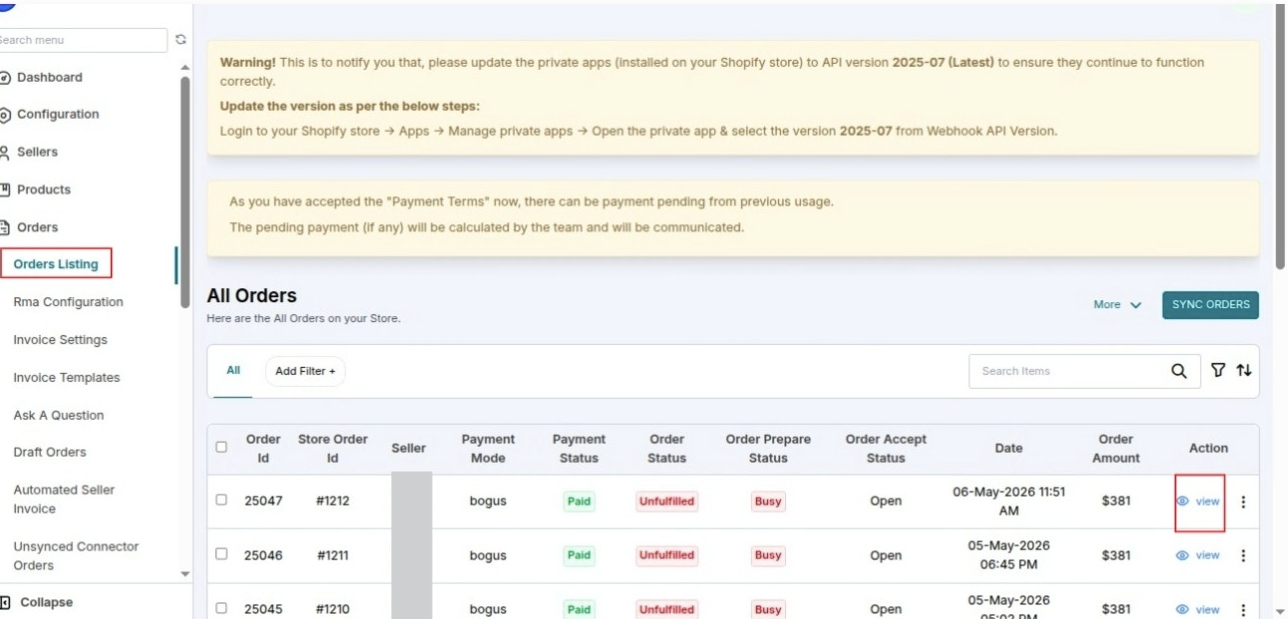
Task: Click view link for order 25047
Action: click(1208, 502)
